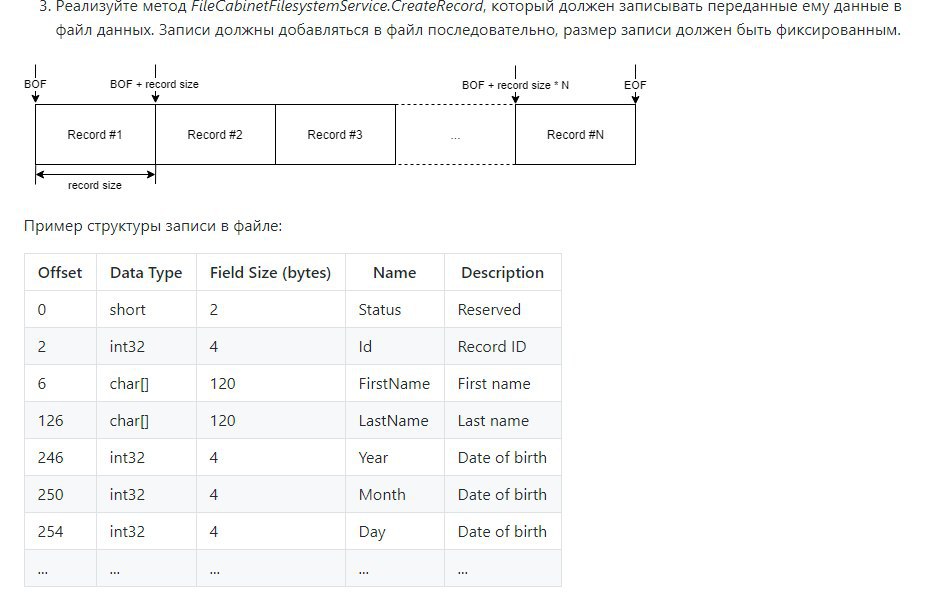
Task: Click the 'short' data type cell
Action: (146, 309)
